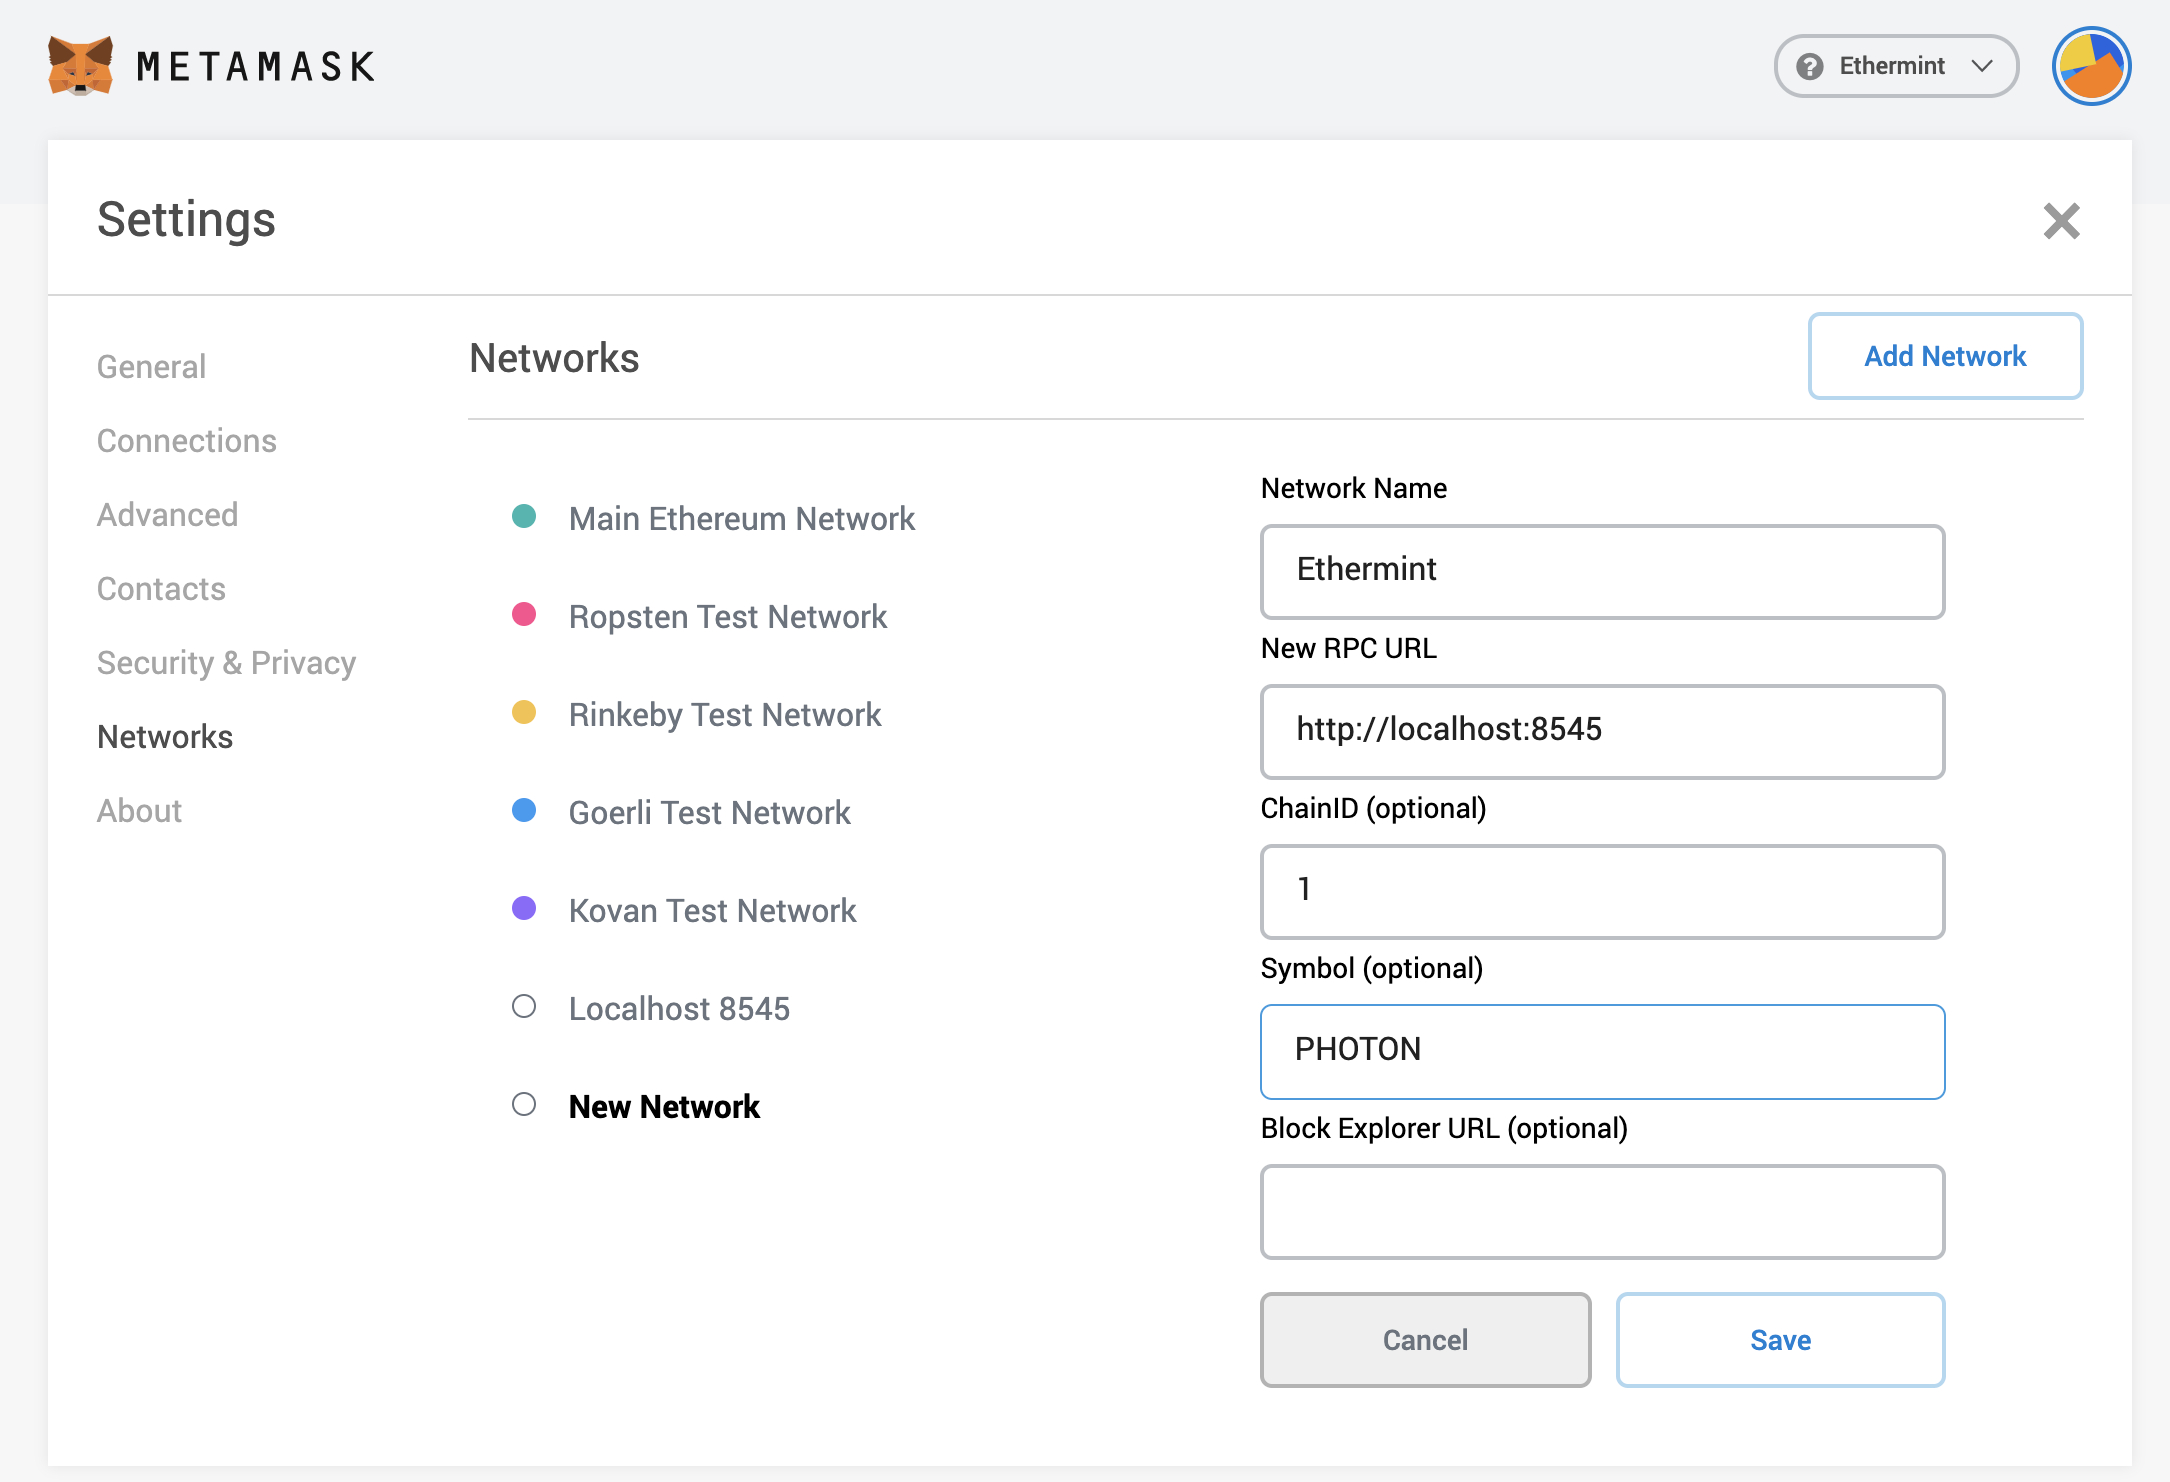
Task: Click the Save button for new network
Action: click(x=1779, y=1340)
